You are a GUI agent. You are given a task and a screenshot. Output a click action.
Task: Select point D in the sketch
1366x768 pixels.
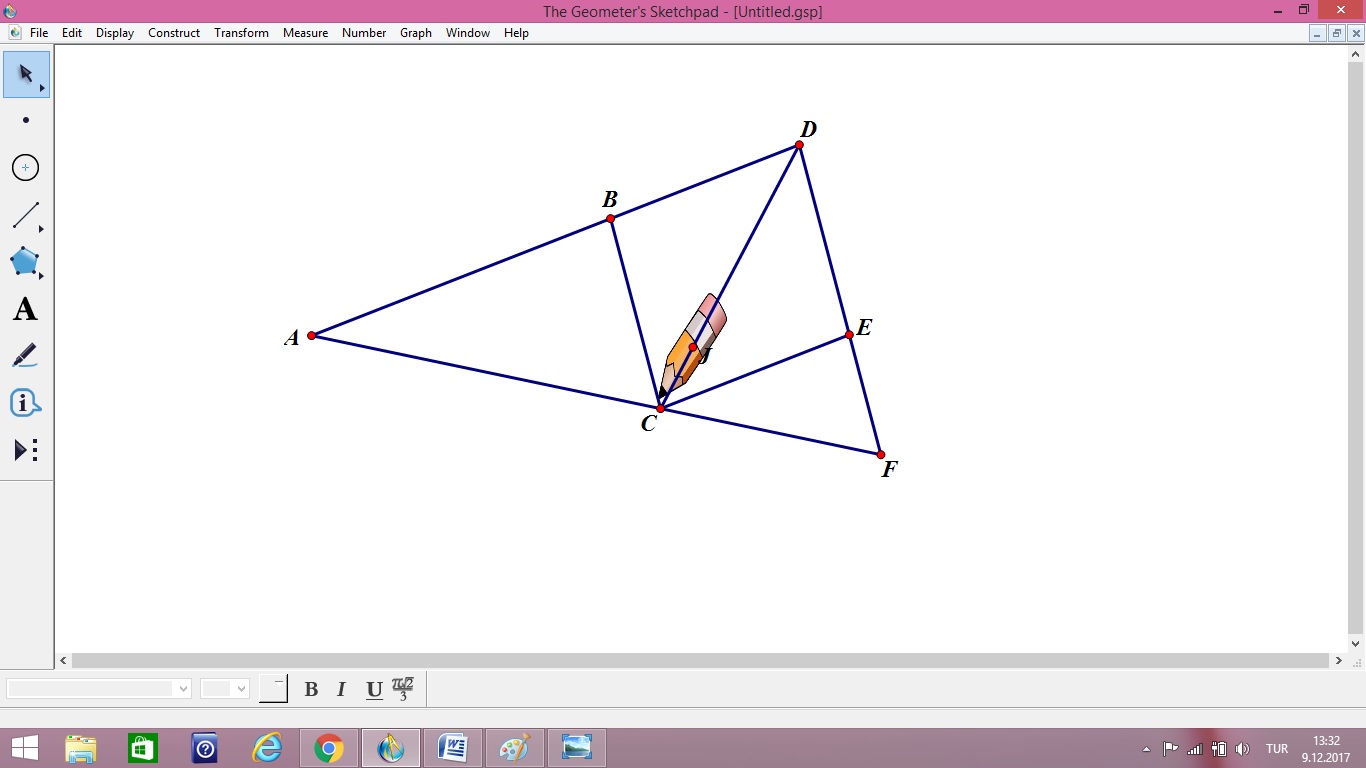798,145
